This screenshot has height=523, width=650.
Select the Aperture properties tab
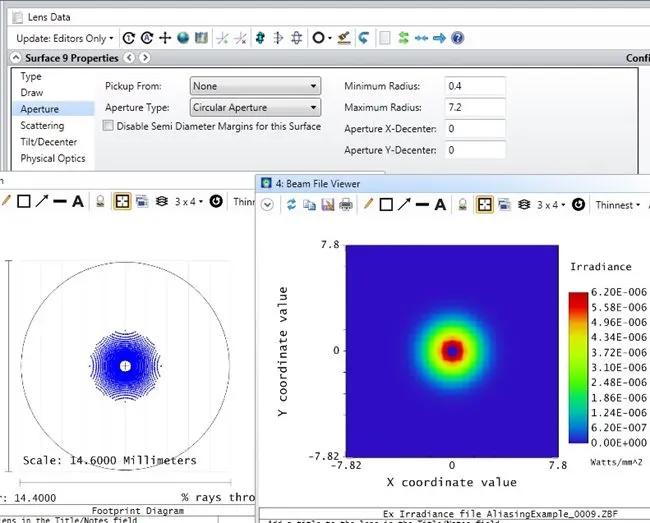[53, 109]
